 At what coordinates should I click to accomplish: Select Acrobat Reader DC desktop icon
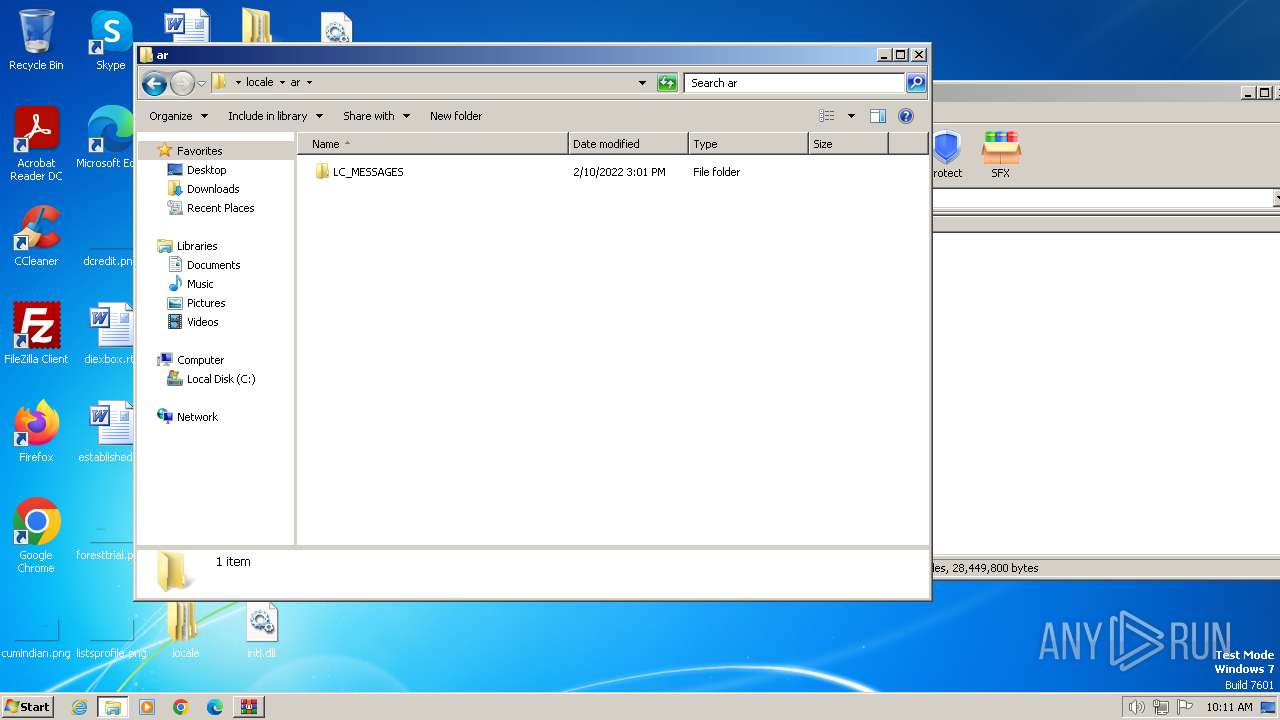(x=36, y=144)
